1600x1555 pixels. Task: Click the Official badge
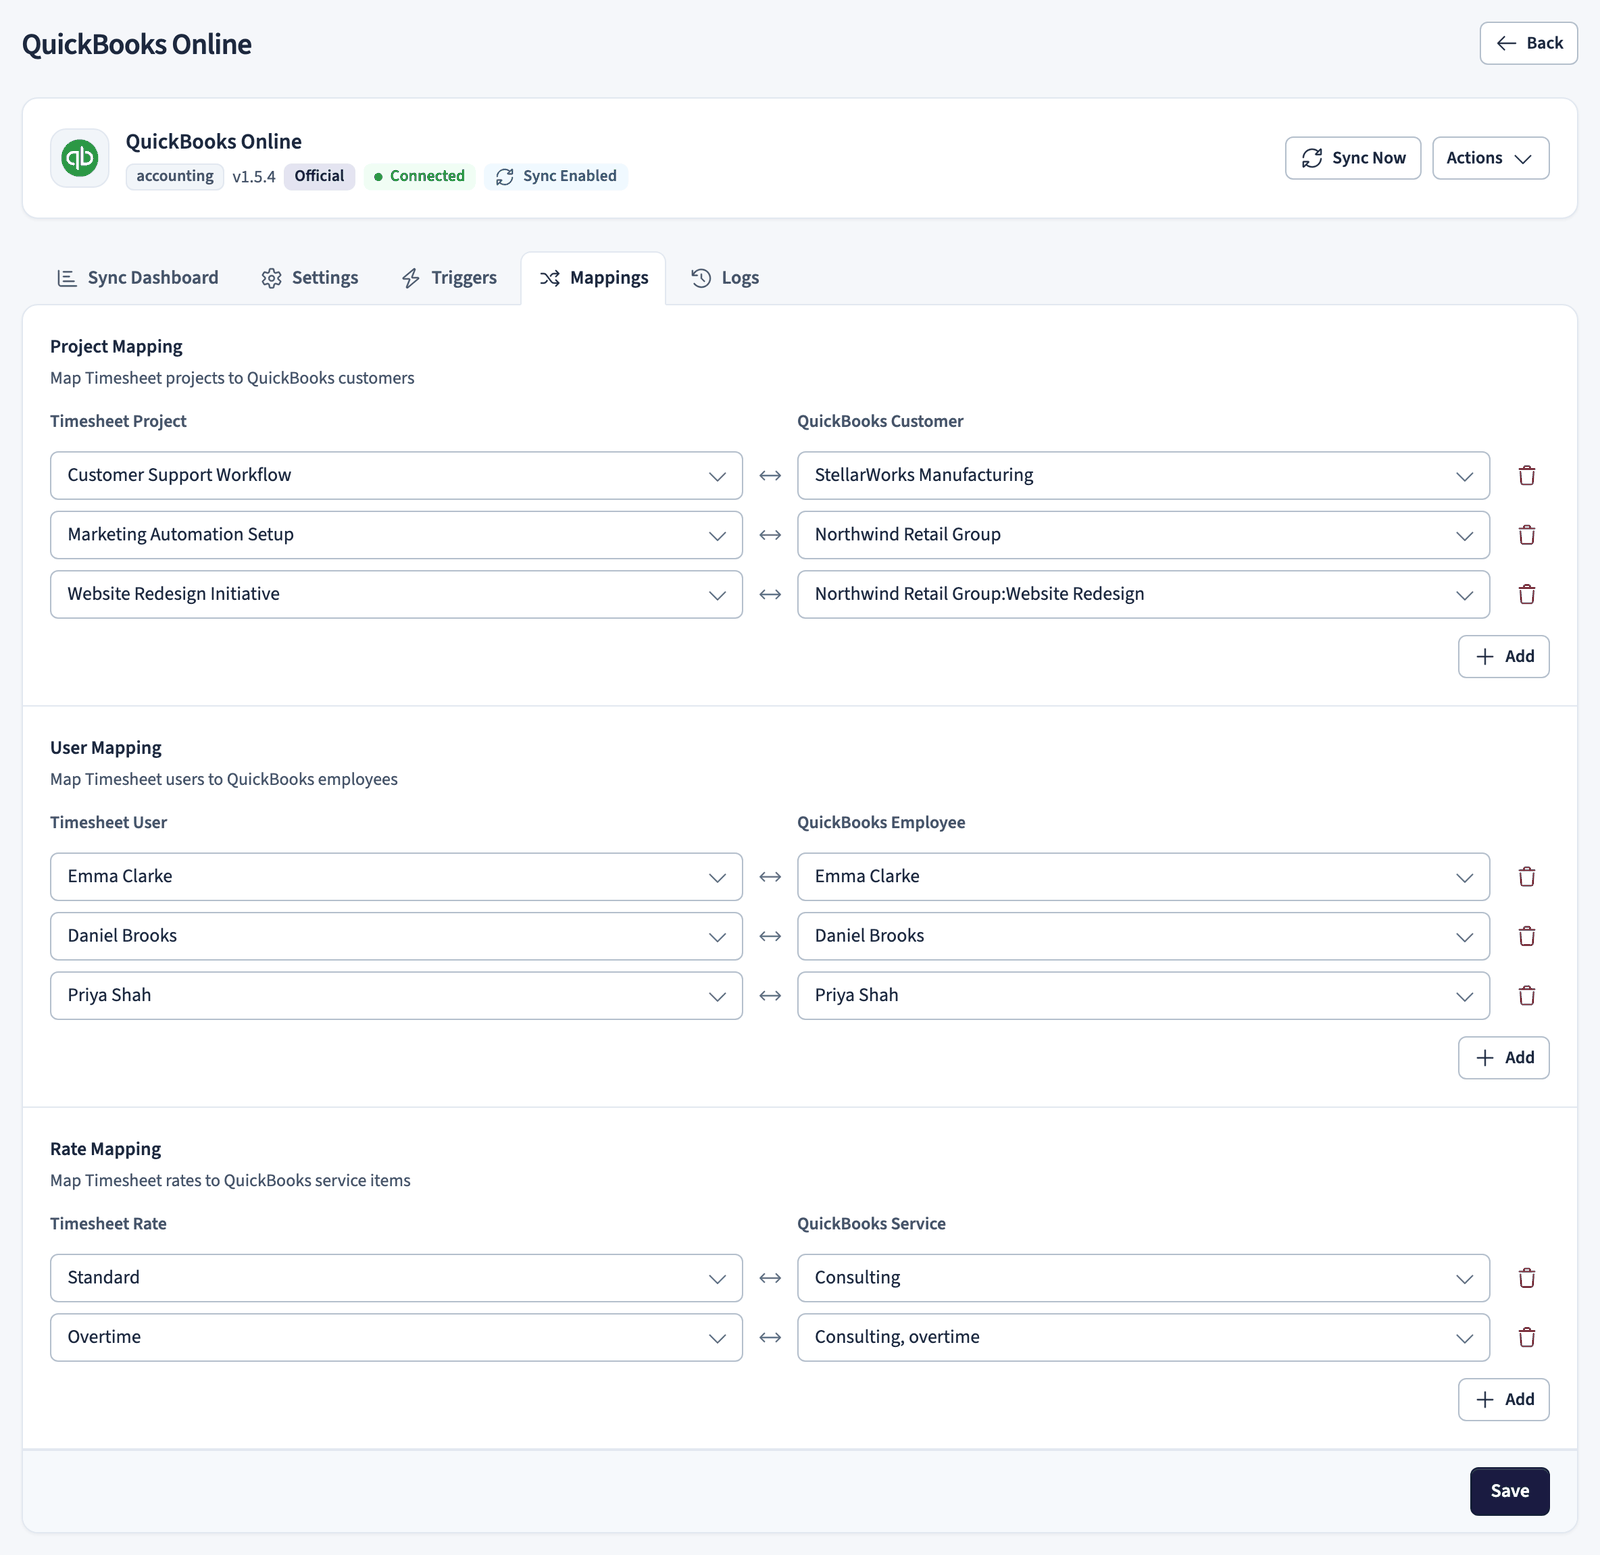pyautogui.click(x=319, y=176)
